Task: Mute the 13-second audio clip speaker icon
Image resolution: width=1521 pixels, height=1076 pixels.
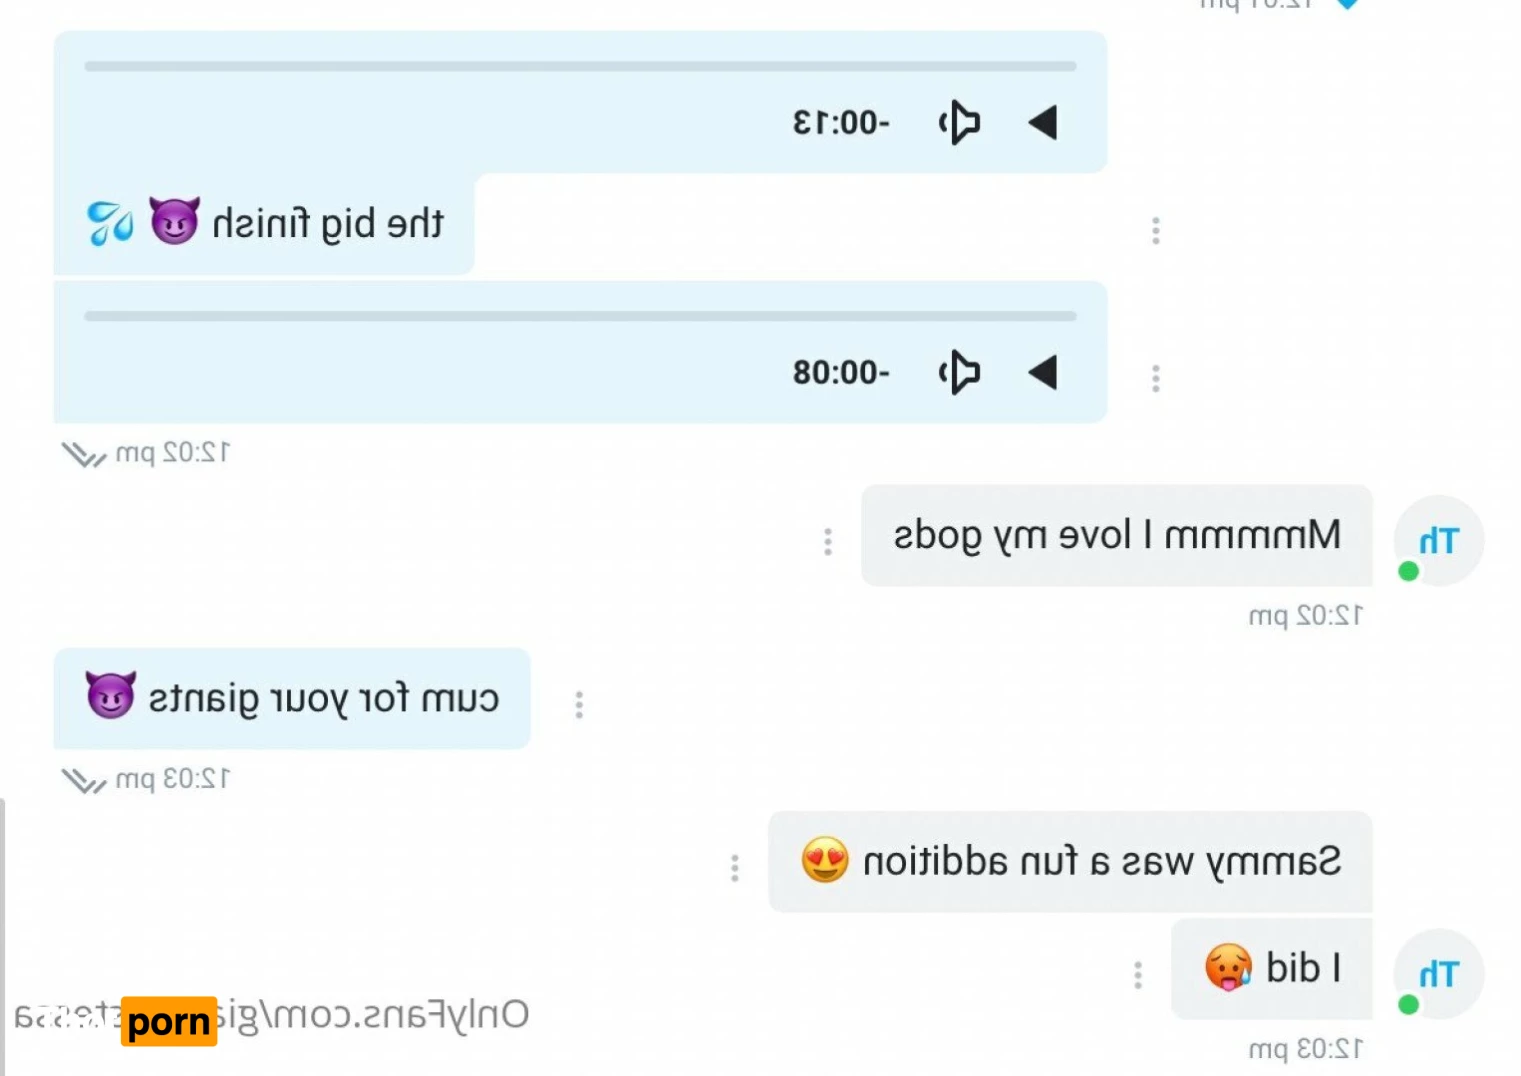Action: (x=959, y=123)
